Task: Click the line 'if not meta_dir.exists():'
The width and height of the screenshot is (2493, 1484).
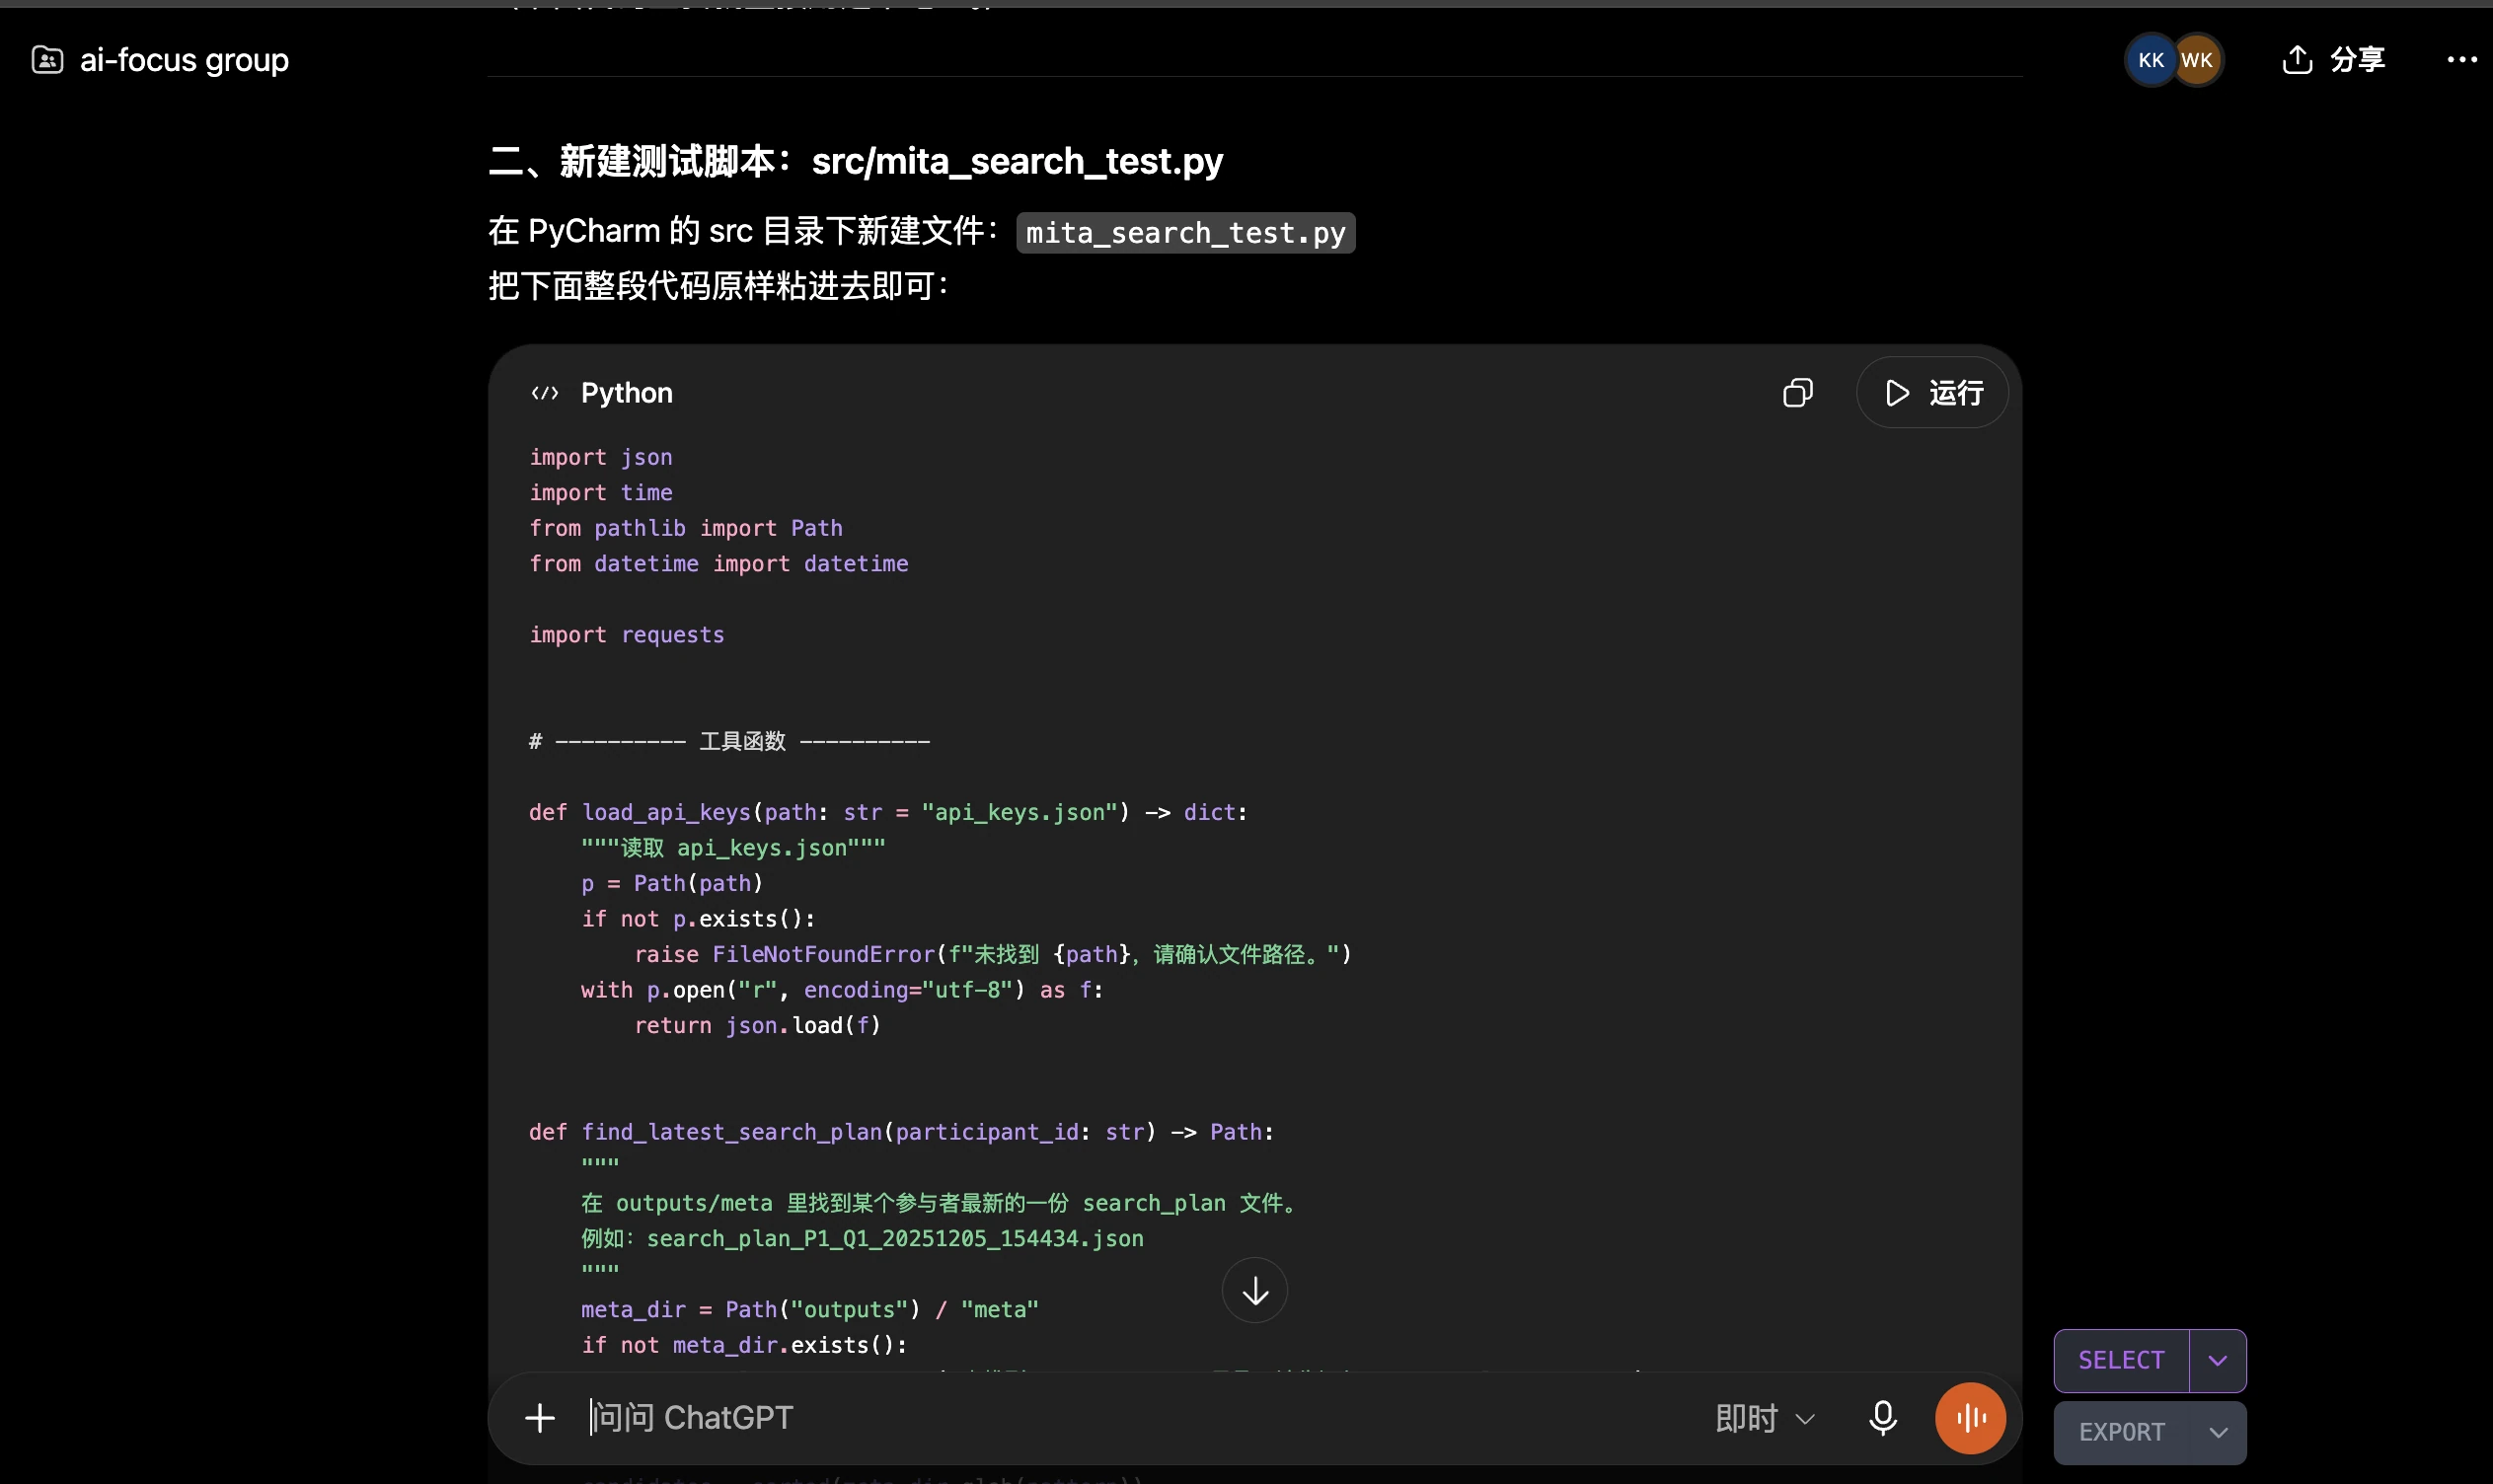Action: coord(744,1346)
